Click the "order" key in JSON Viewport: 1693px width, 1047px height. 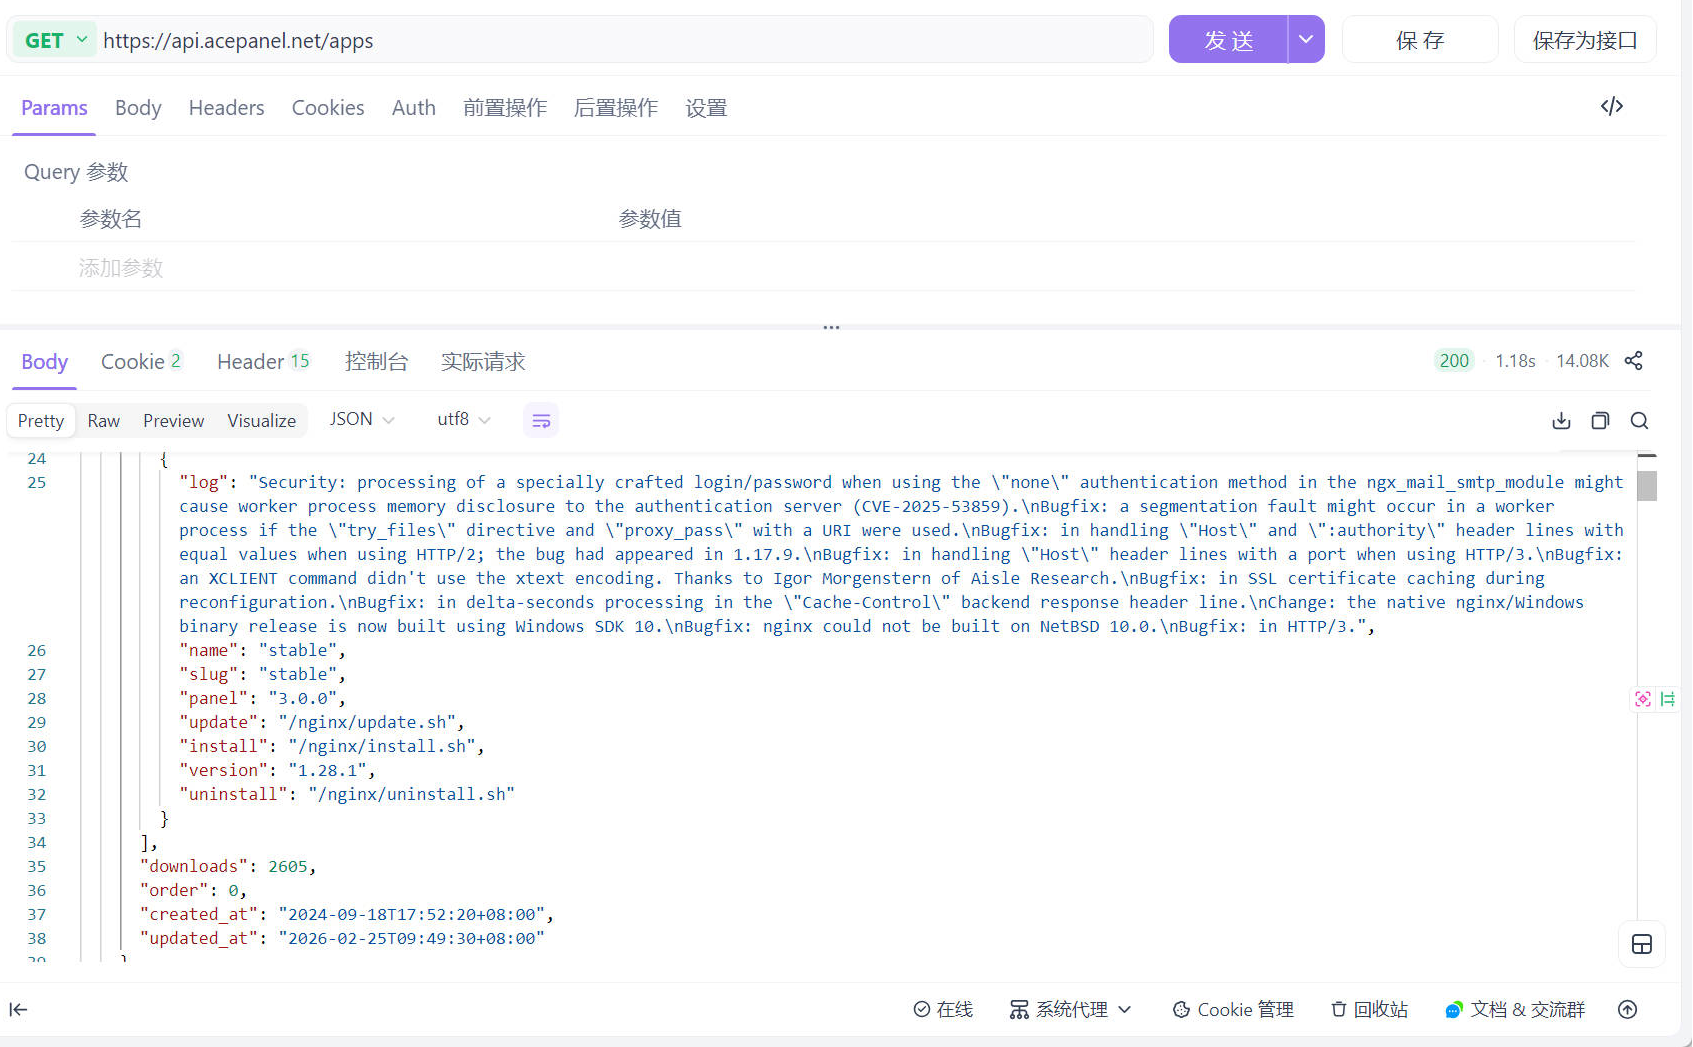click(x=174, y=890)
